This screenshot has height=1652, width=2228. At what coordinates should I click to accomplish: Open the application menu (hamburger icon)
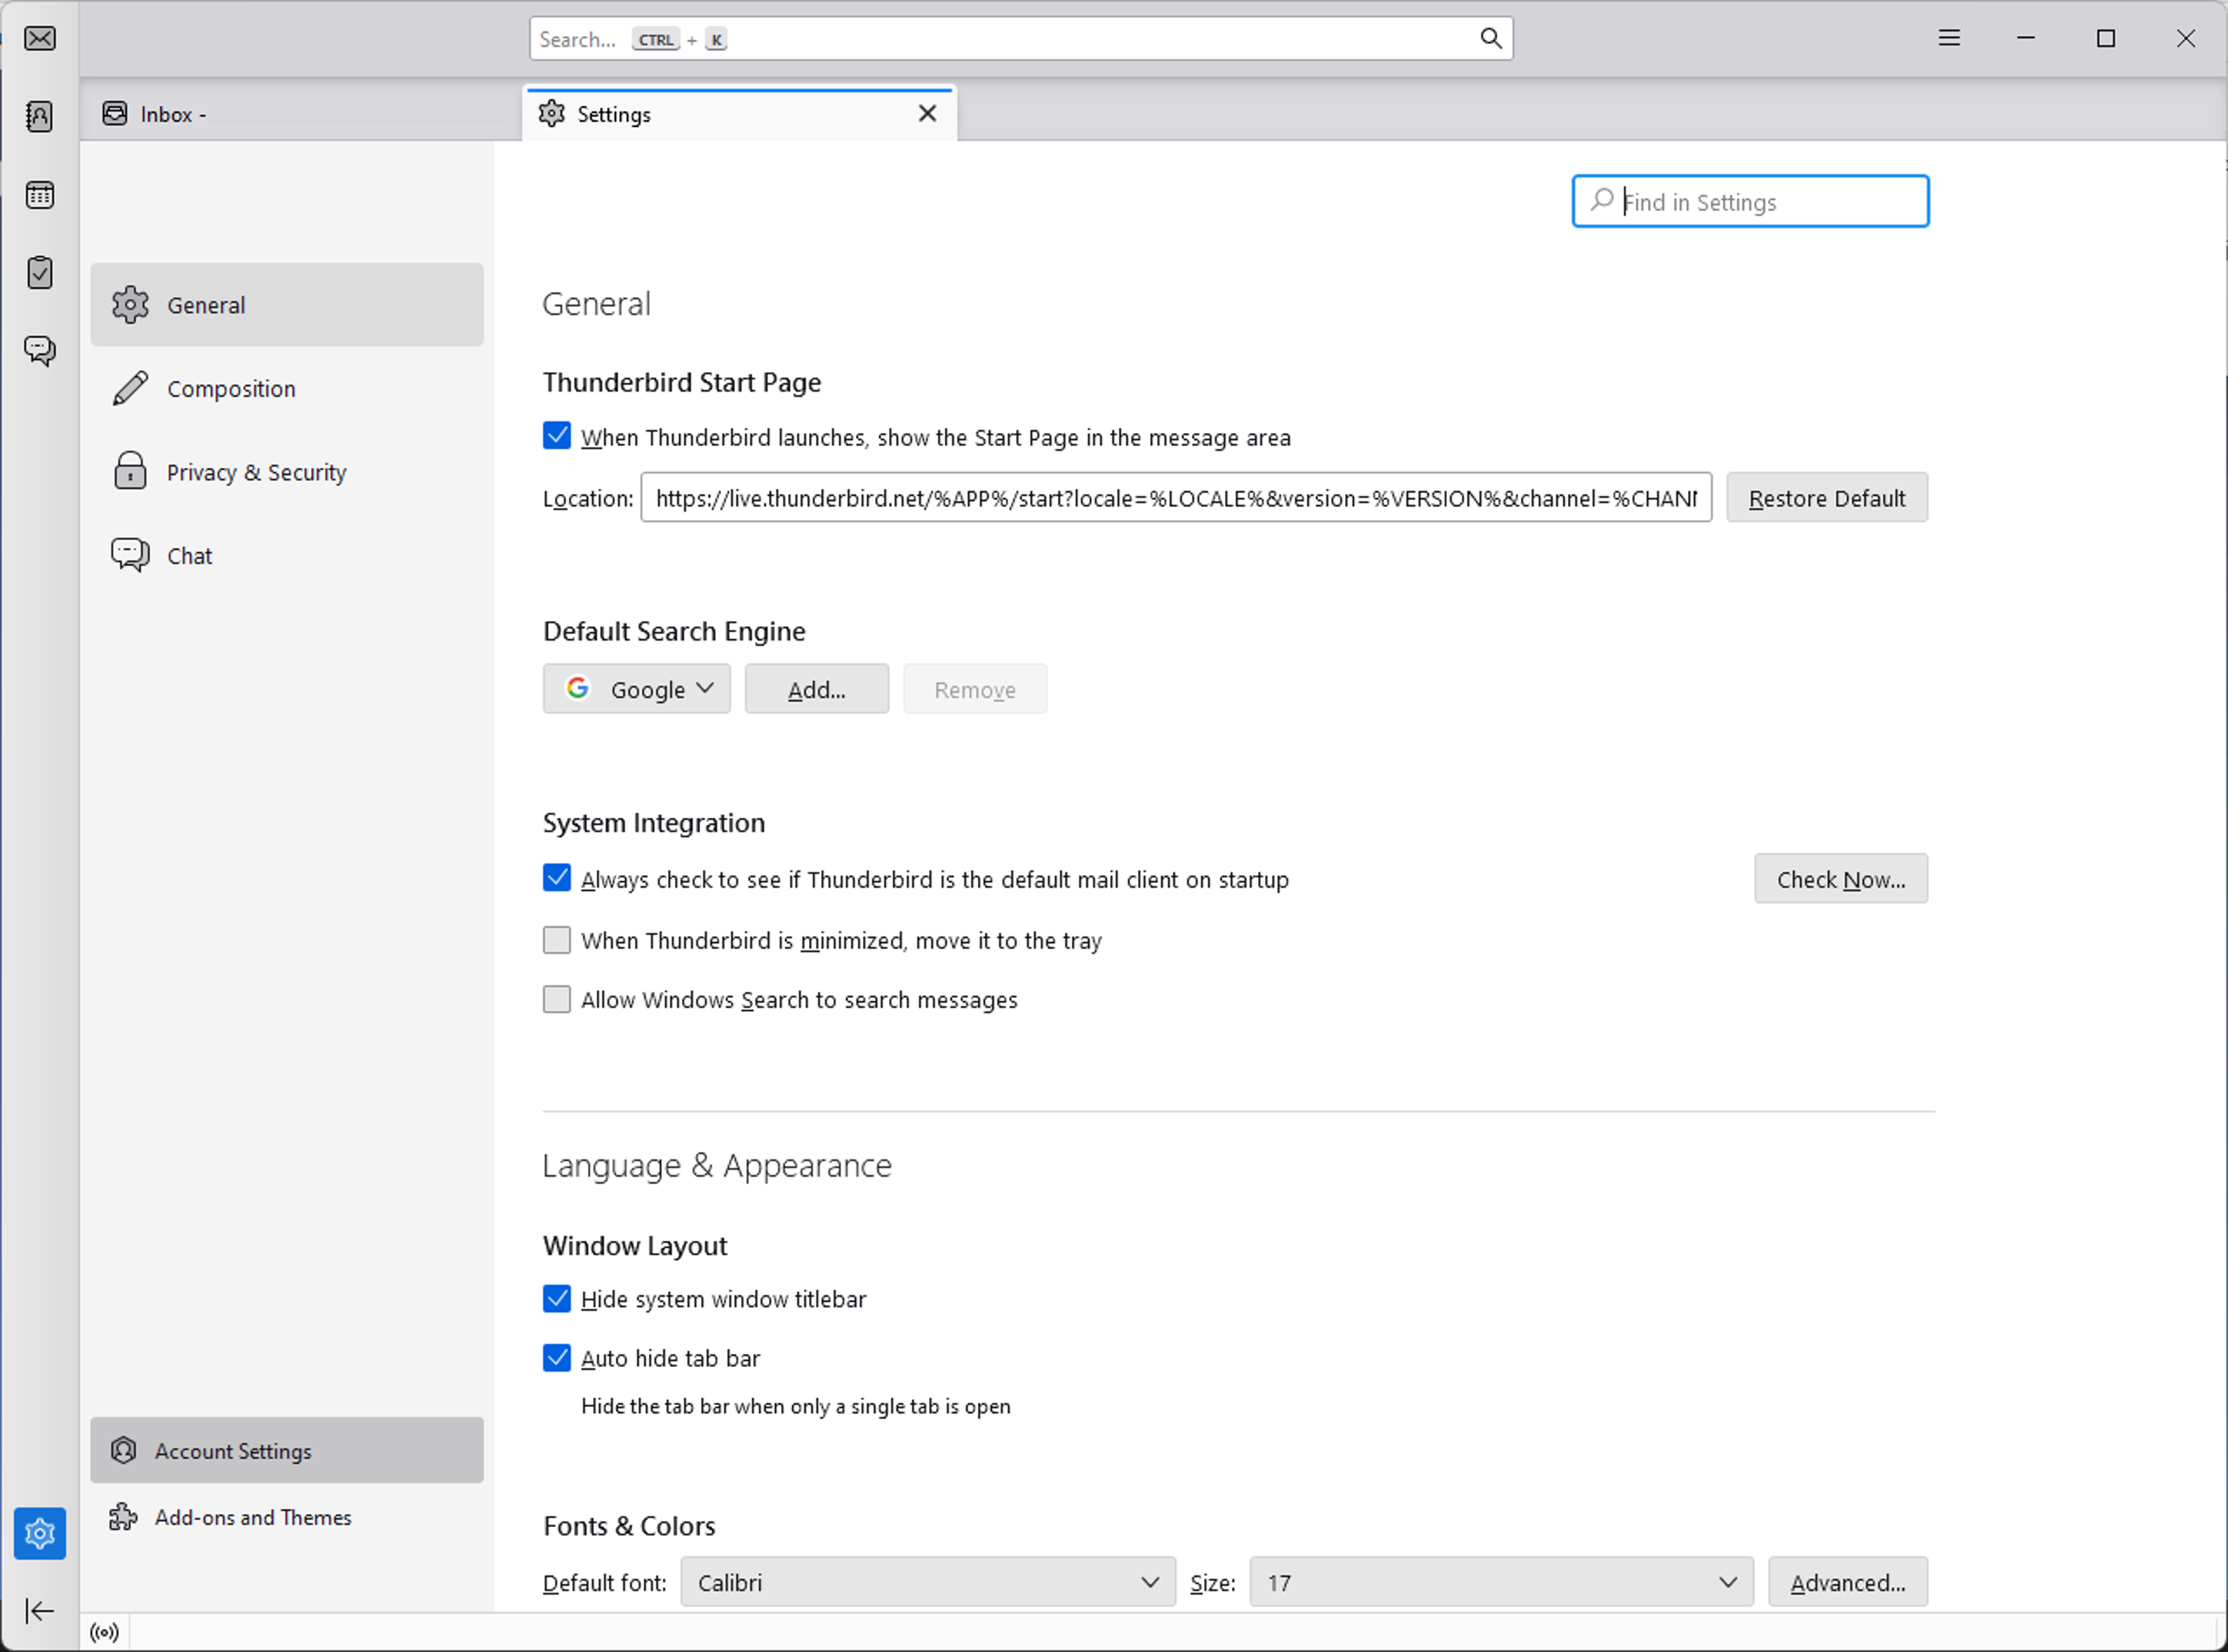point(1948,38)
